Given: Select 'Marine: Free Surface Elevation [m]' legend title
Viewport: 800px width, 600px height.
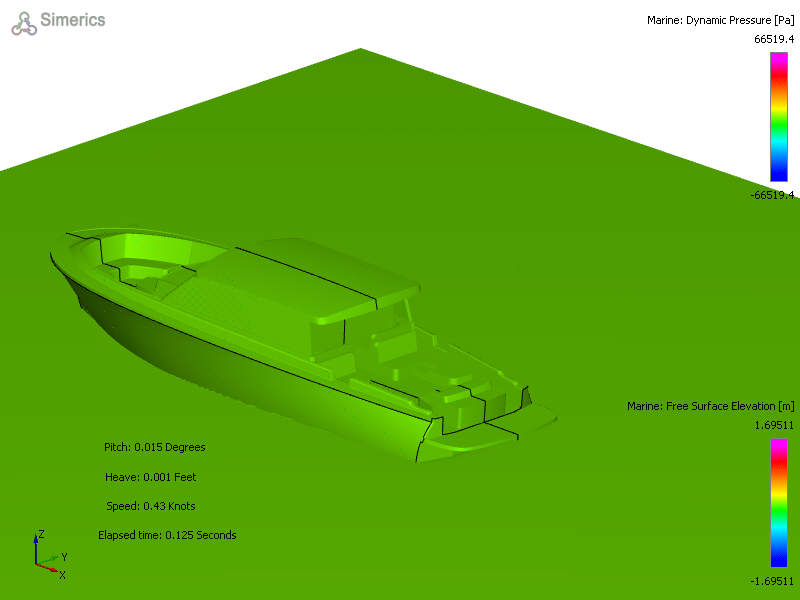Looking at the screenshot, I should [711, 406].
